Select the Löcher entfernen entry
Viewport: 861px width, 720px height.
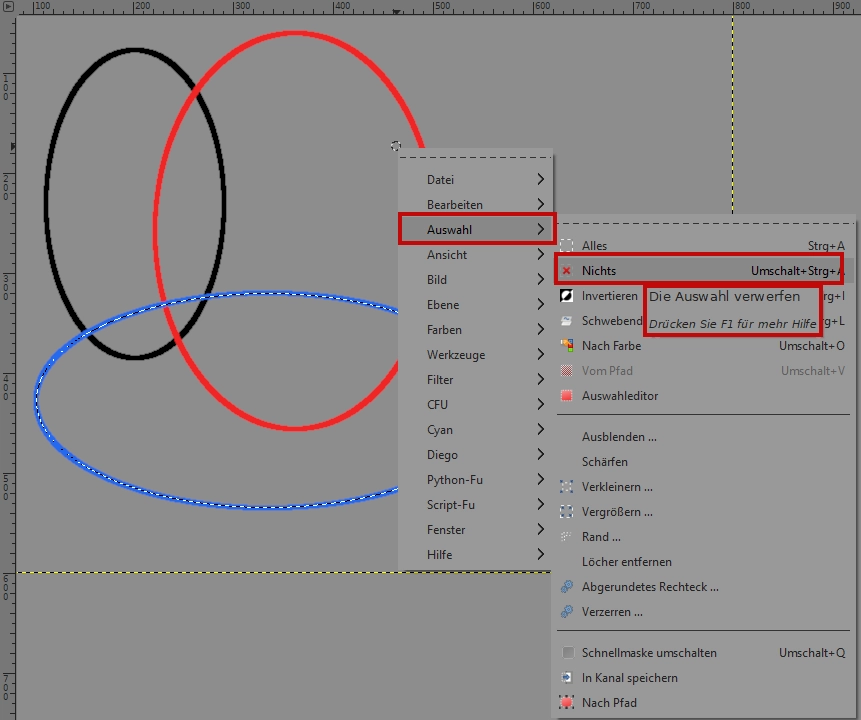pos(626,562)
